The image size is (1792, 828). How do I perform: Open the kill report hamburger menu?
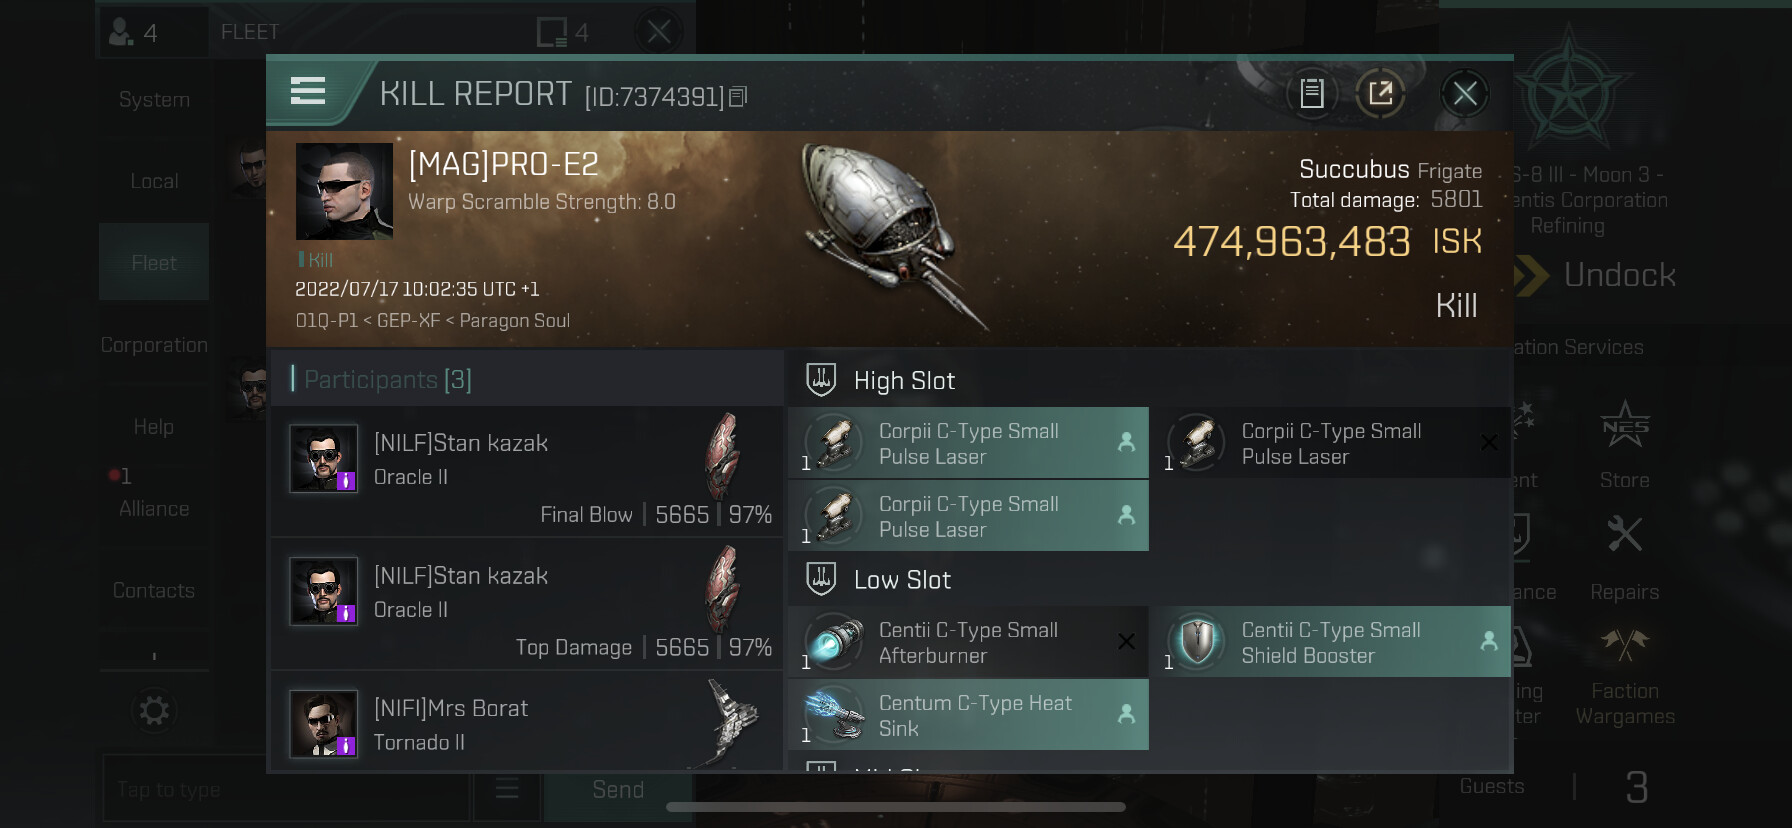tap(308, 91)
